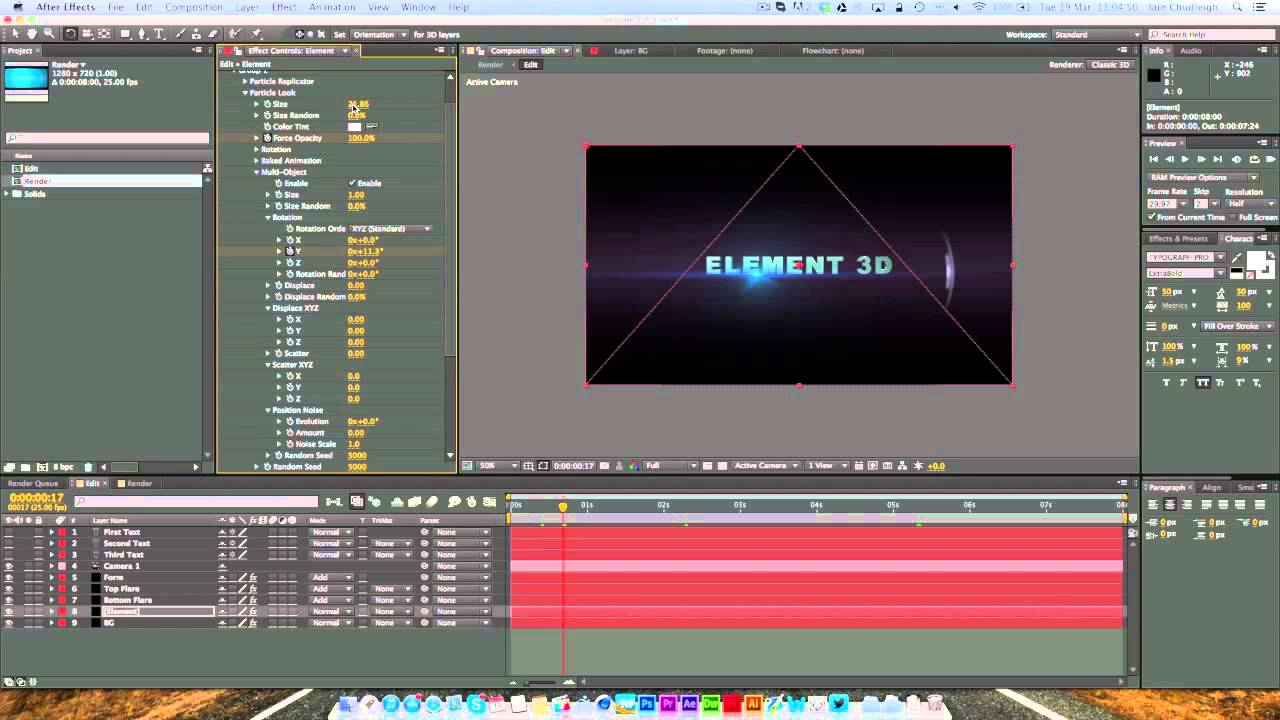The image size is (1280, 720).
Task: Hide the BG layer
Action: [9, 623]
